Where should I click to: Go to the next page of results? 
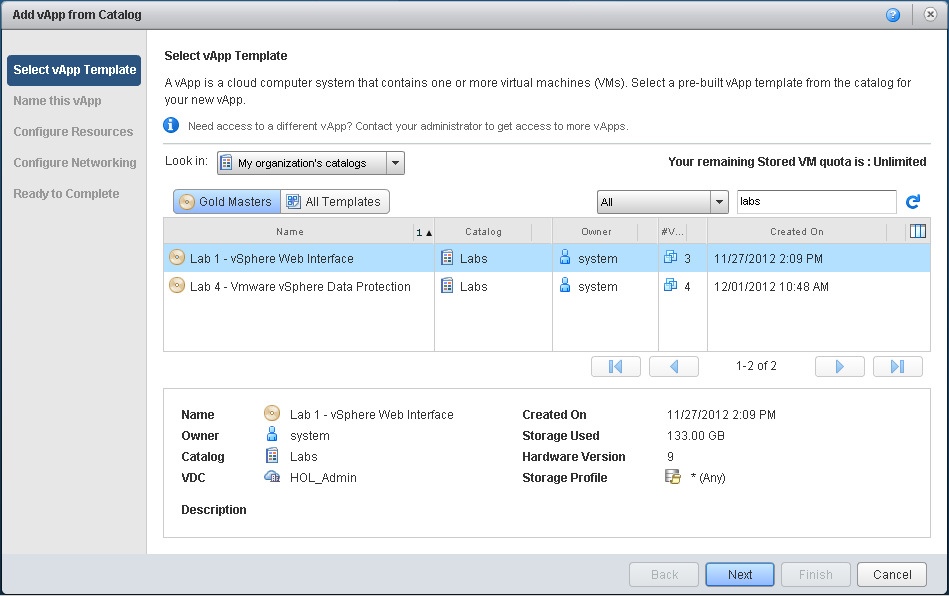(839, 367)
